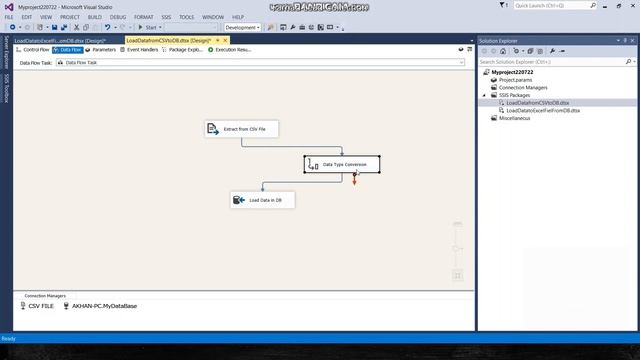Click the Copy icon in the toolbar
Screen dimensions: 640x360
pyautogui.click(x=86, y=27)
